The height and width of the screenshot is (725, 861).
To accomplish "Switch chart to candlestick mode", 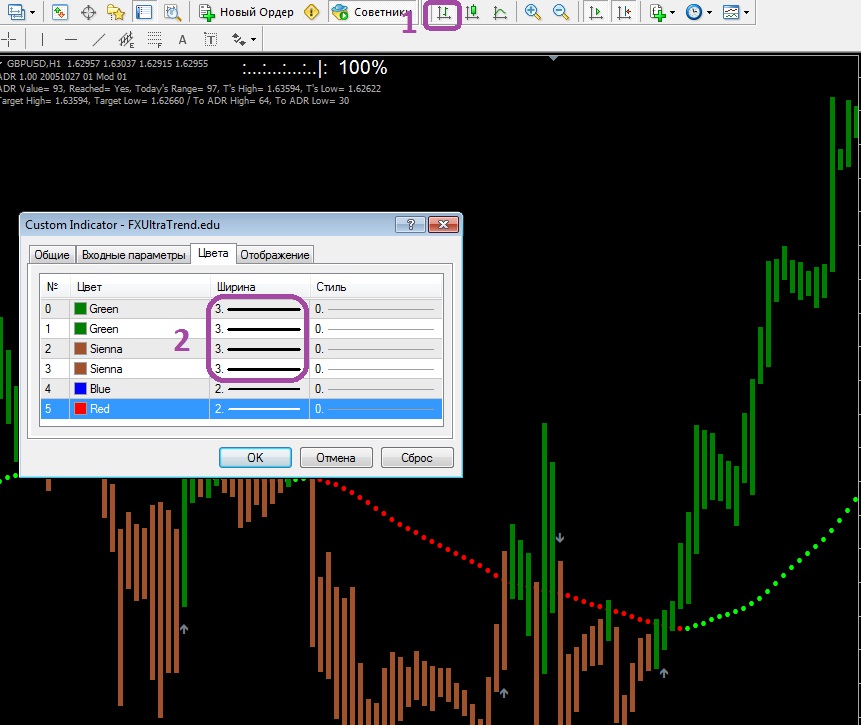I will (x=472, y=12).
